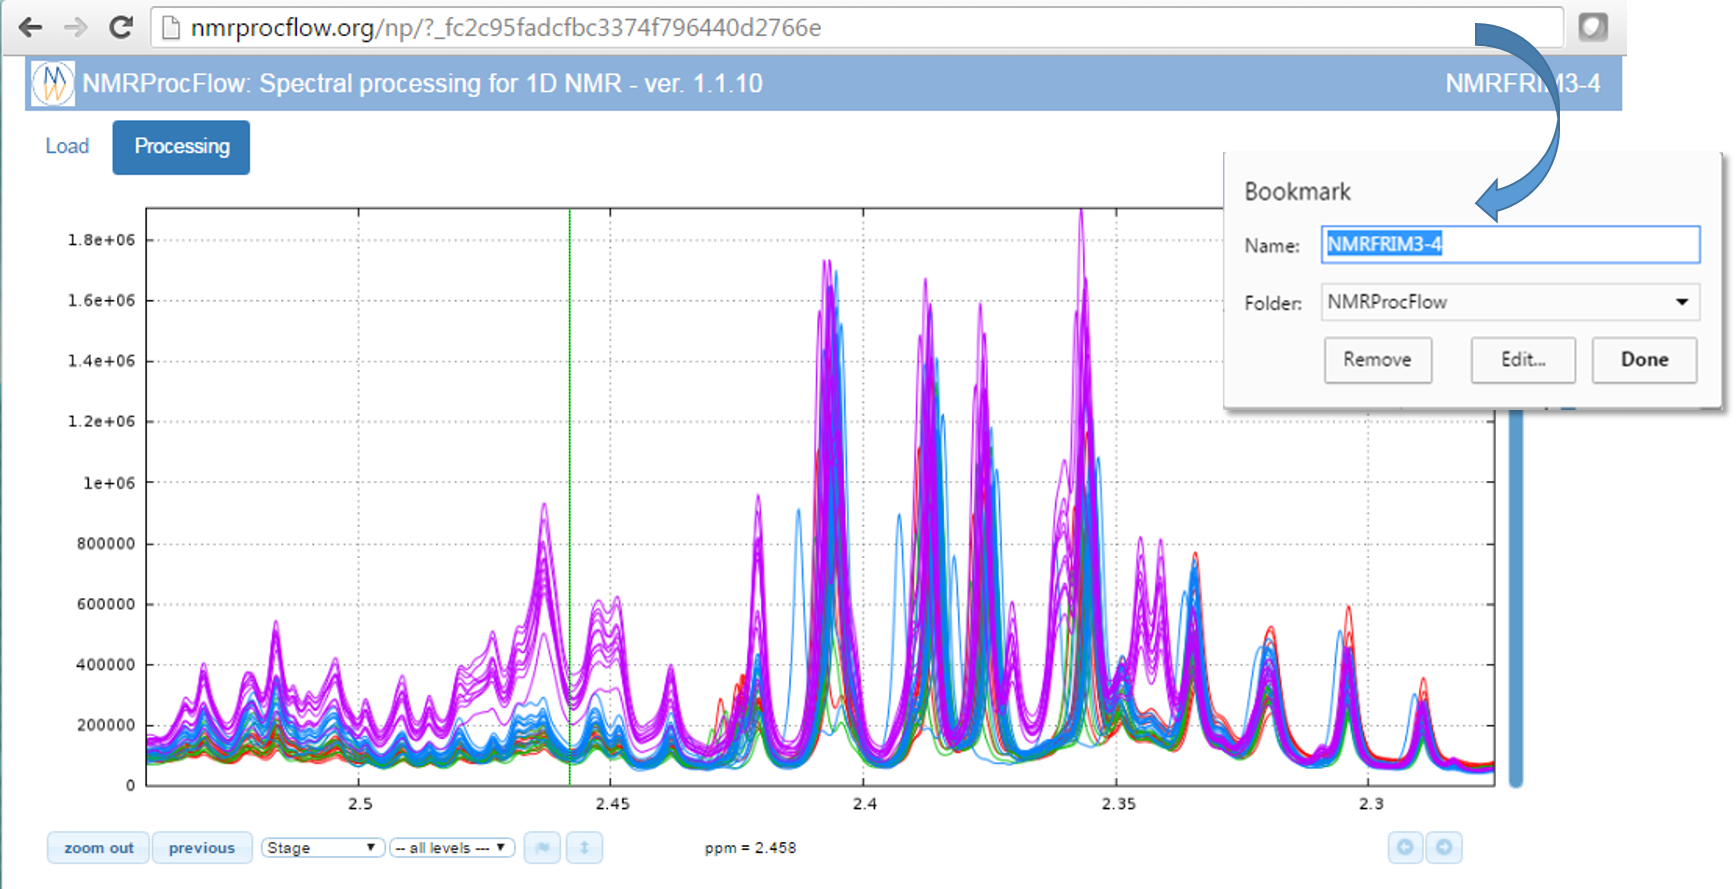Click the zoom out button

click(99, 848)
